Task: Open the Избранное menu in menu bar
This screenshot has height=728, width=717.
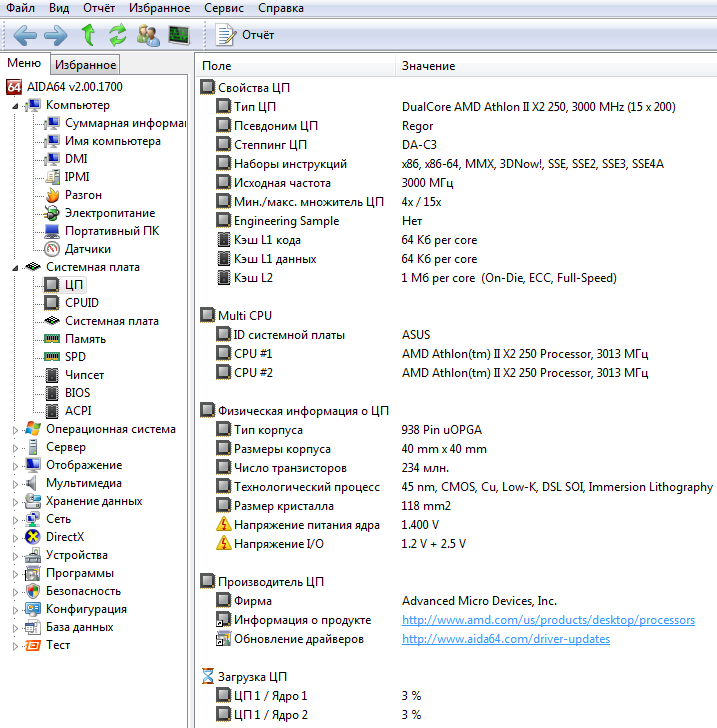Action: click(159, 8)
